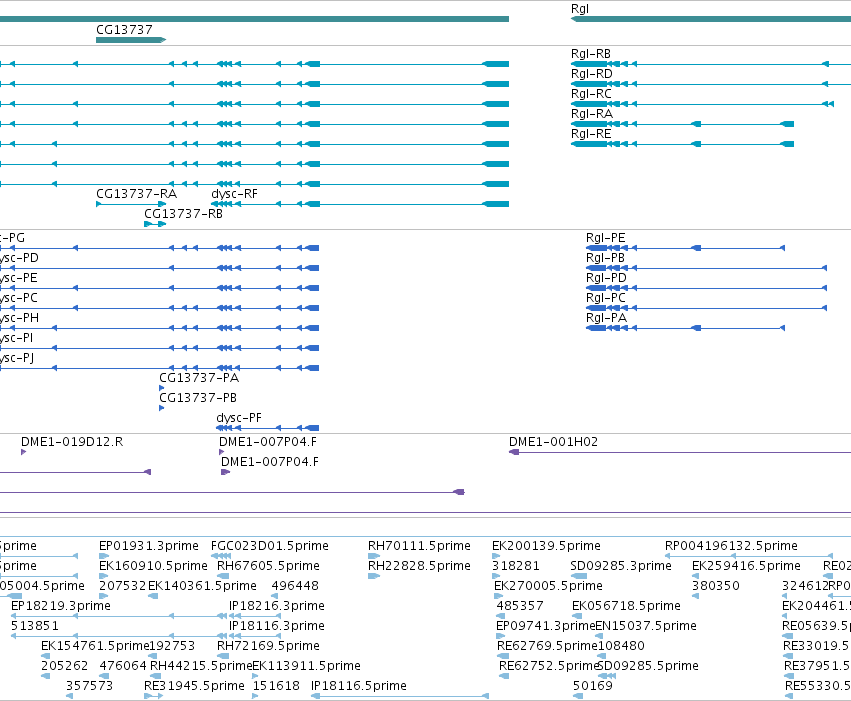Select the 108480 feature label
The width and height of the screenshot is (851, 701).
tap(621, 646)
